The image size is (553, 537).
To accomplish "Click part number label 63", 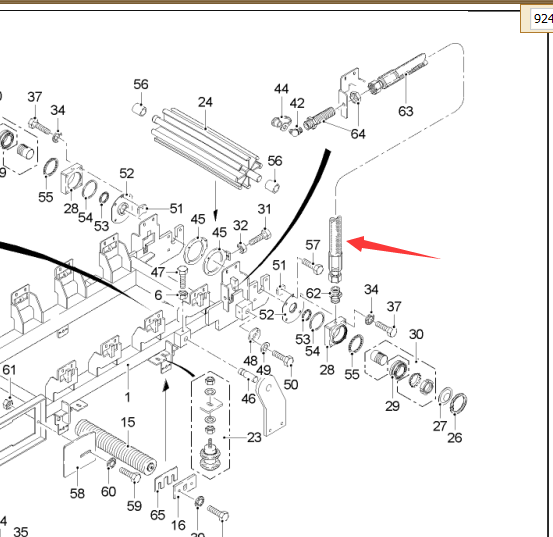I will [406, 111].
